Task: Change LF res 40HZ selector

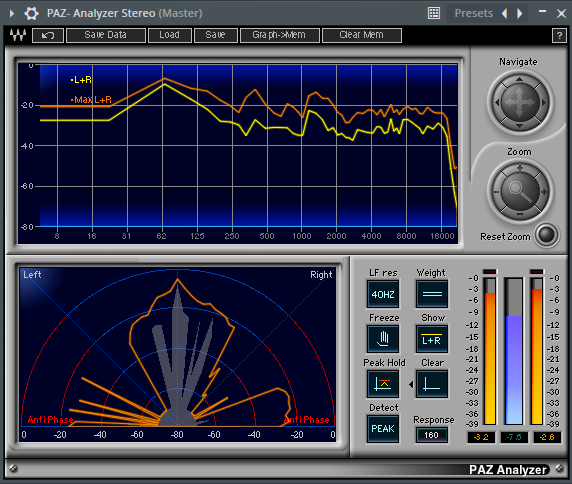Action: [383, 294]
